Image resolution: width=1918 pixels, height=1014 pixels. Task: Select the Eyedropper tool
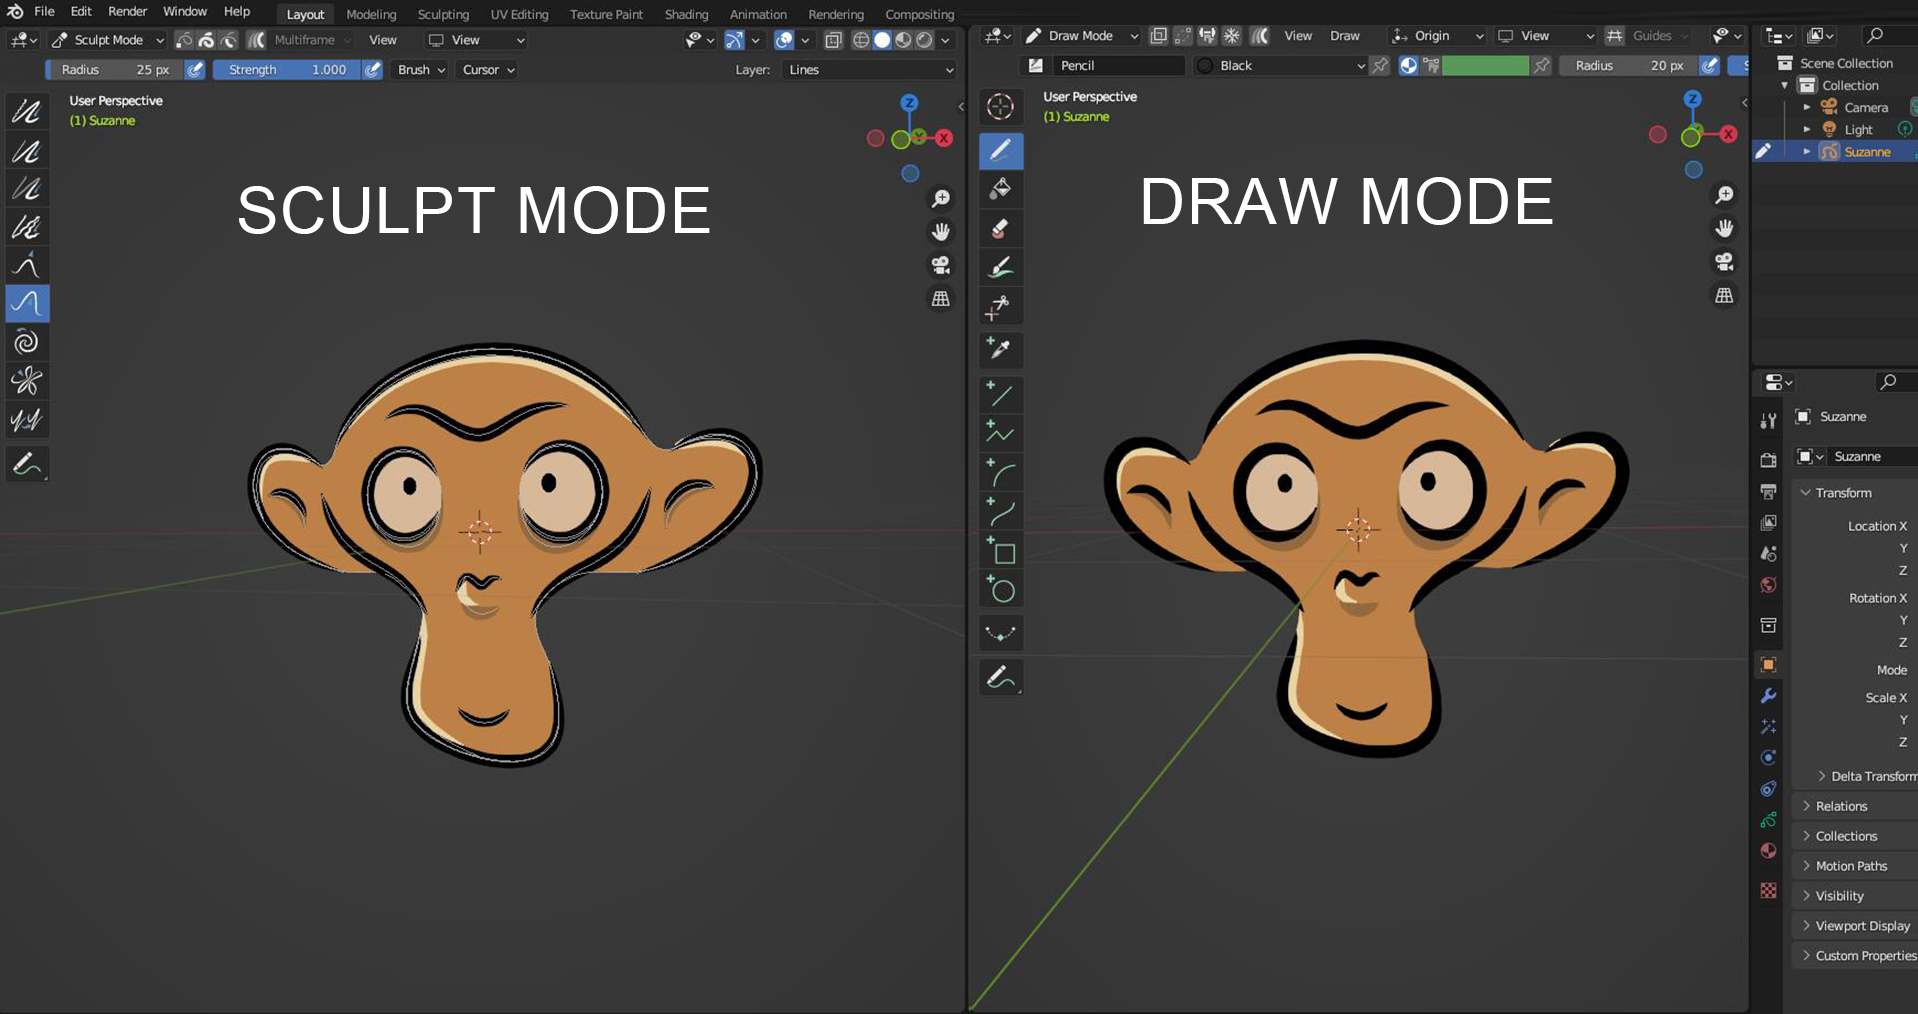[x=1000, y=349]
